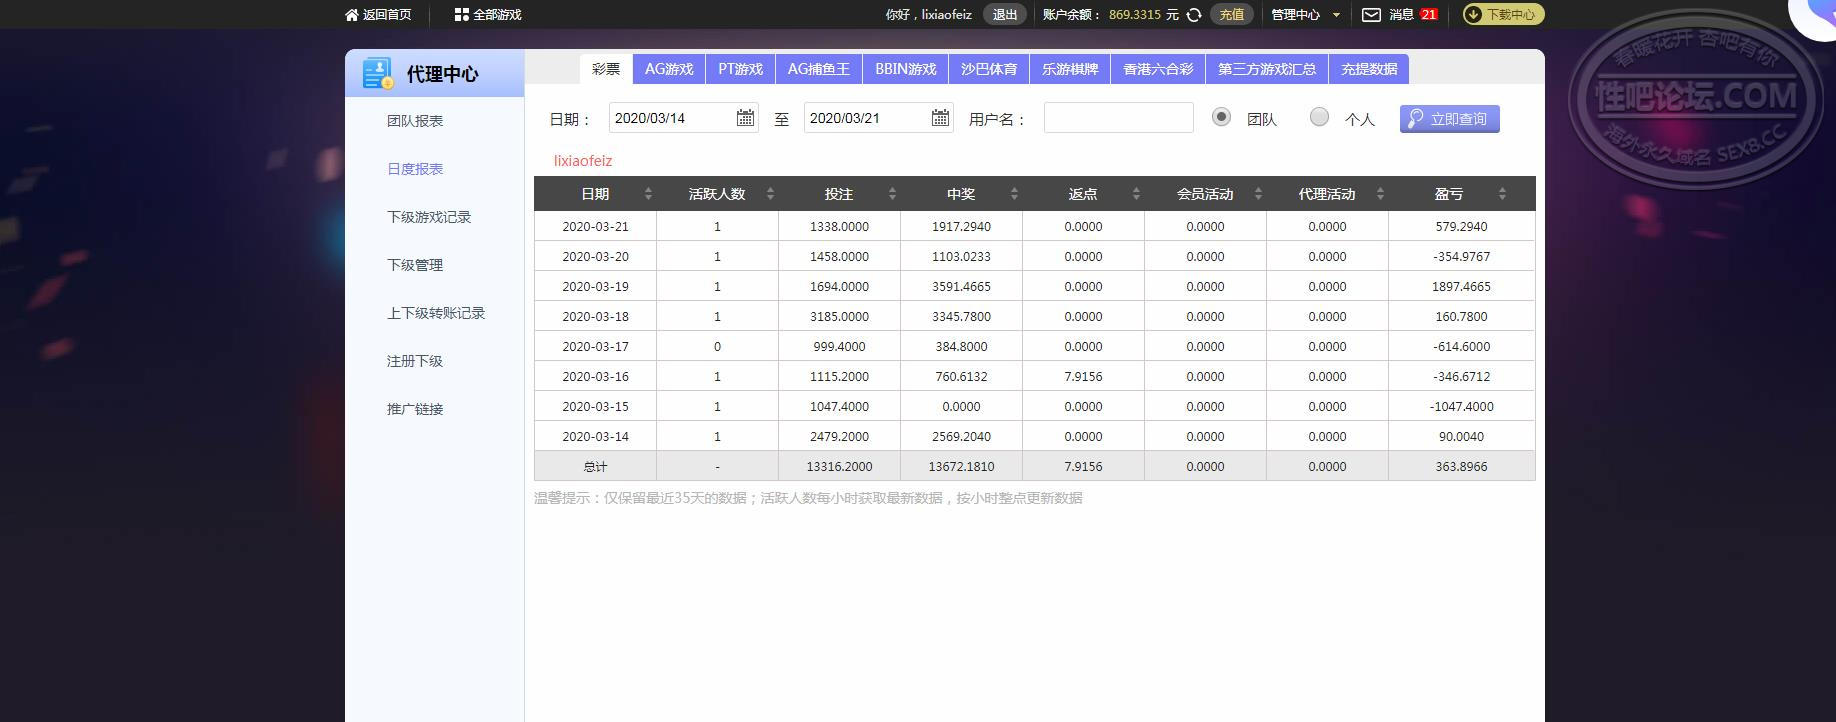Viewport: 1836px width, 722px height.
Task: Refresh the account balance
Action: pos(1194,15)
